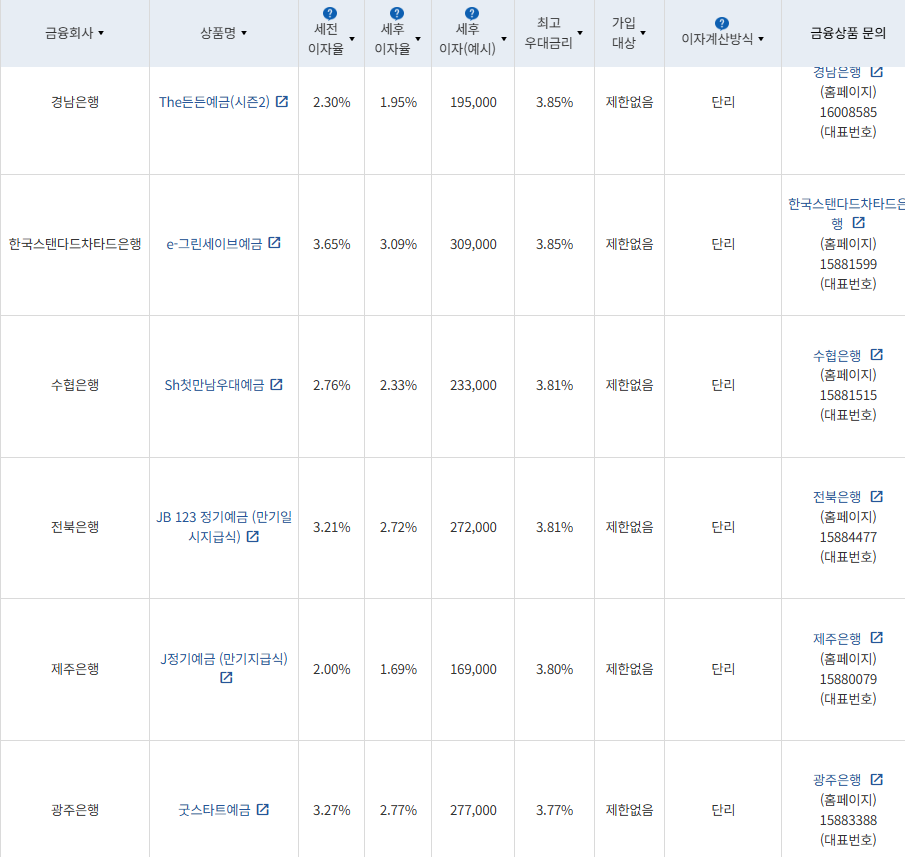
Task: Sort by 금융회사 column arrow
Action: pyautogui.click(x=101, y=33)
